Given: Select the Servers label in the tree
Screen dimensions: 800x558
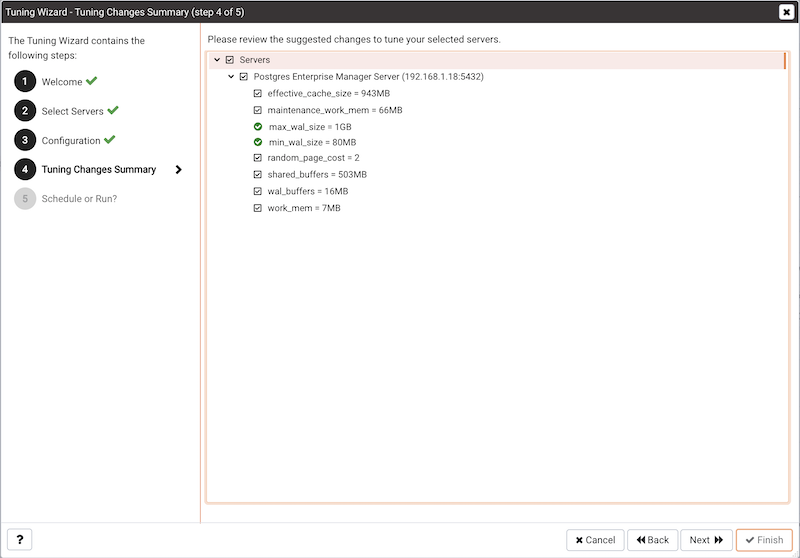Looking at the screenshot, I should (255, 60).
